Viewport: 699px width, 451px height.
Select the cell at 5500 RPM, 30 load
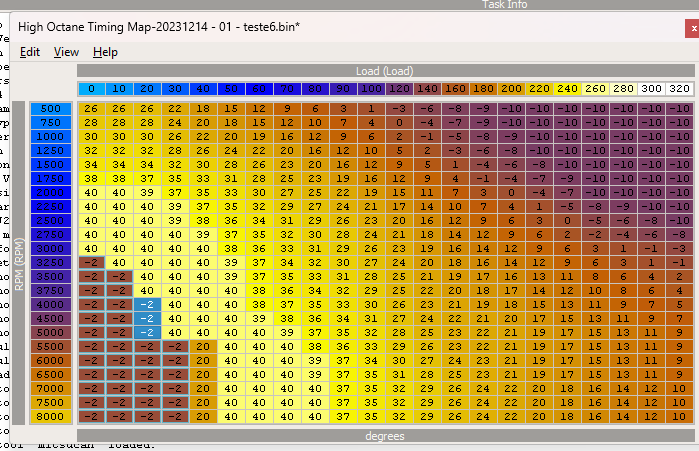(175, 345)
